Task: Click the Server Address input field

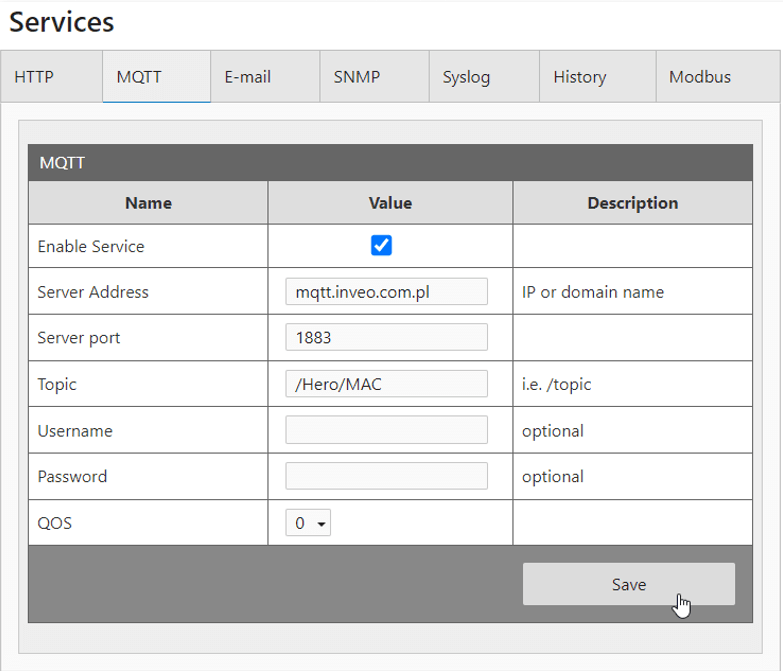Action: coord(386,292)
